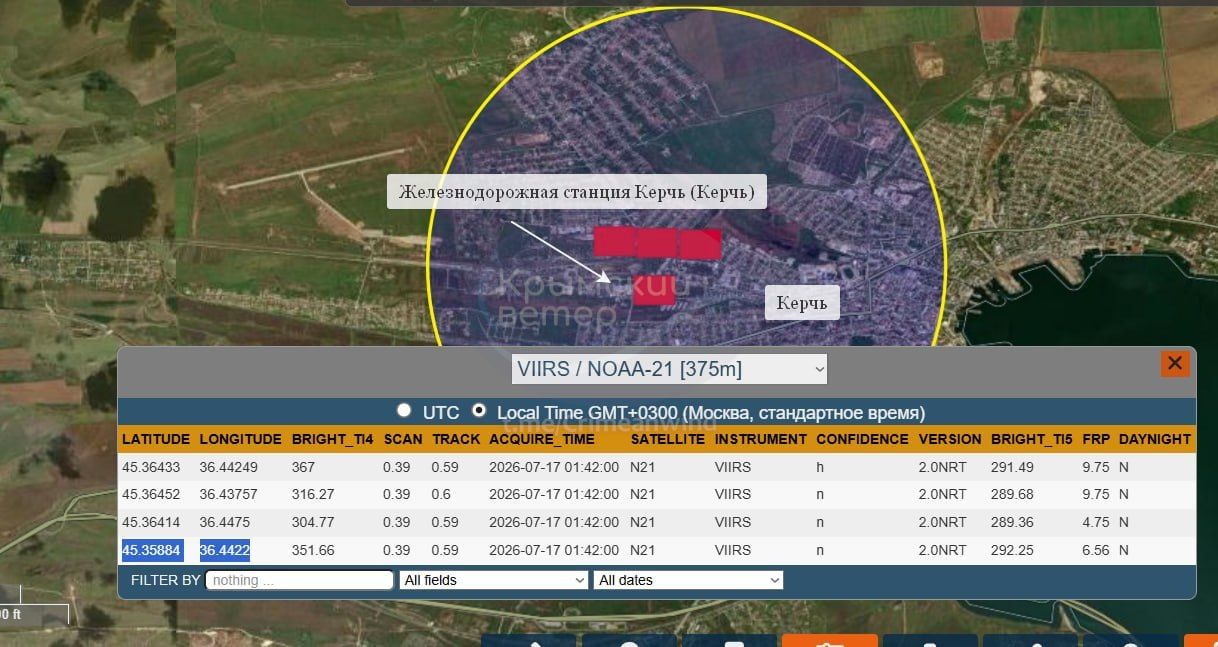Viewport: 1218px width, 647px height.
Task: Sort by the VERSION column header
Action: click(950, 439)
